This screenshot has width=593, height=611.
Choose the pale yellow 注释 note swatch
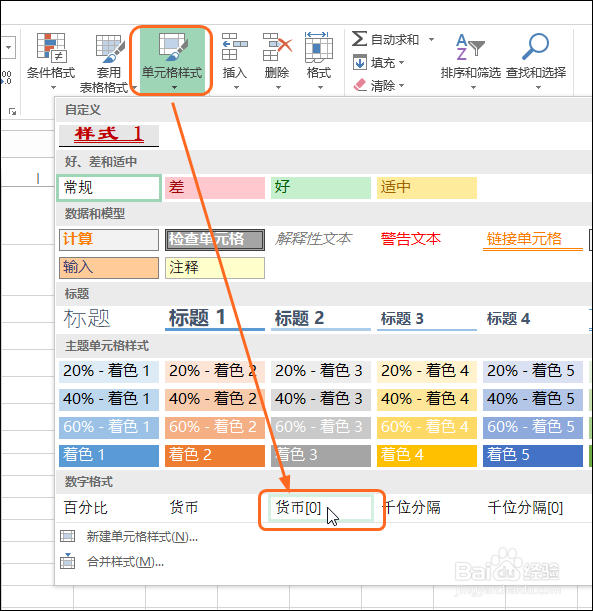click(x=215, y=268)
